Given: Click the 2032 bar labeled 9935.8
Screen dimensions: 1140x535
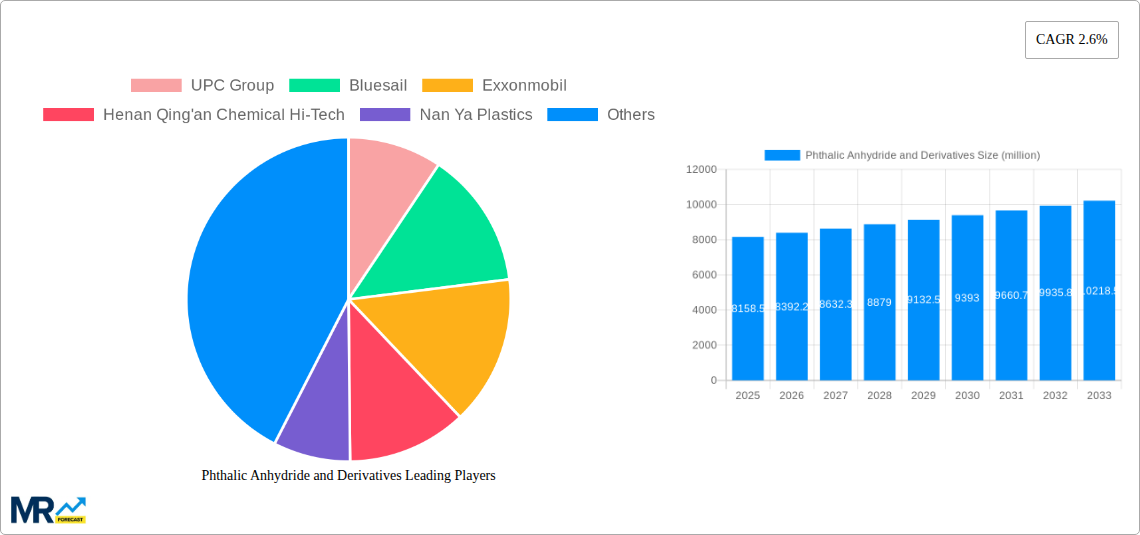Looking at the screenshot, I should point(1056,293).
